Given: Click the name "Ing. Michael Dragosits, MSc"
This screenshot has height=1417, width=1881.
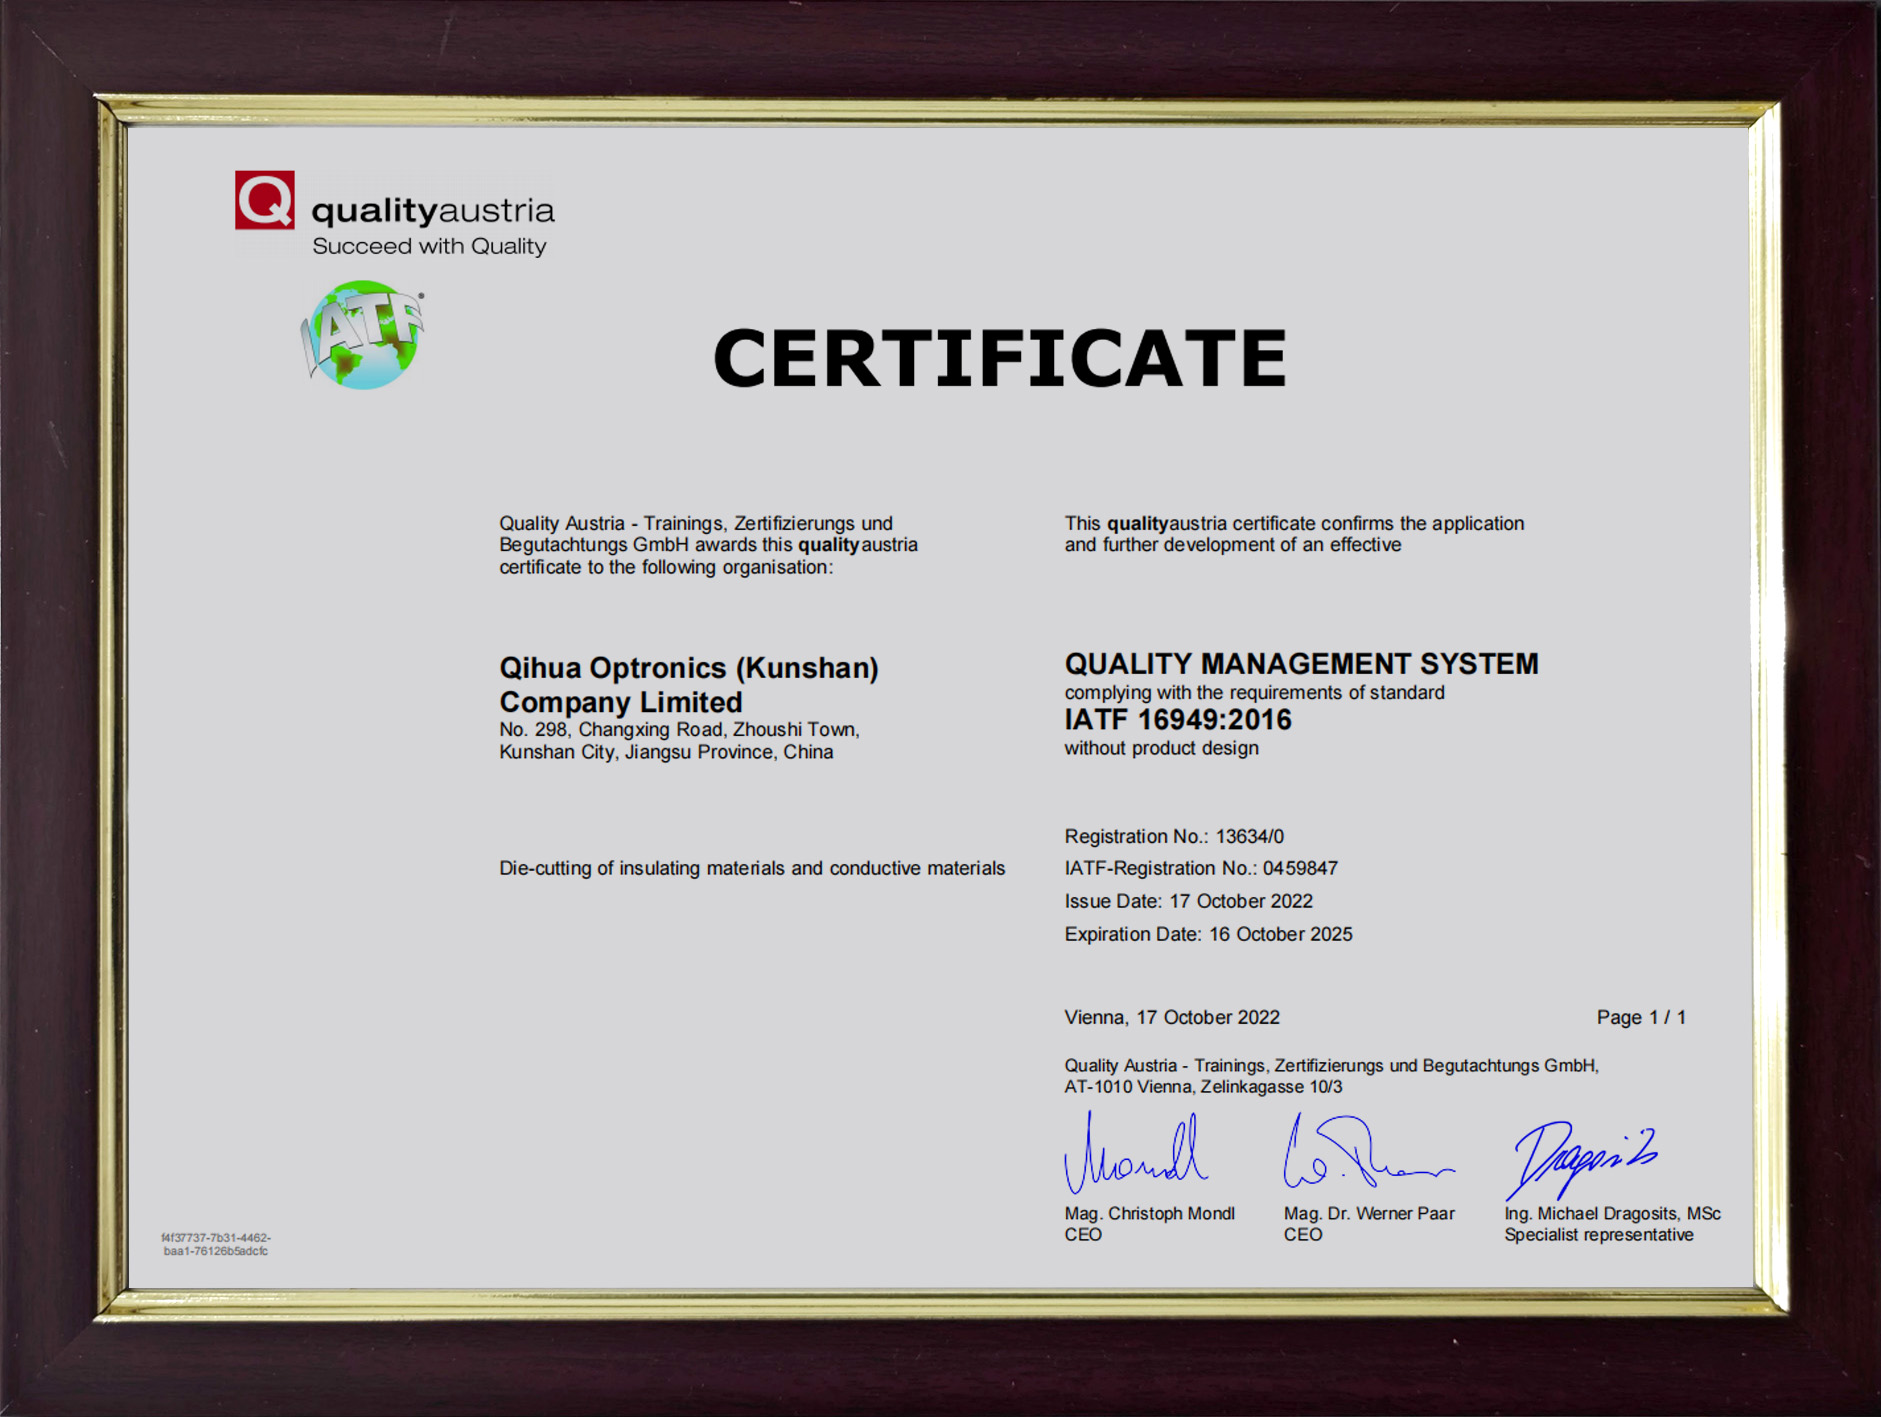Looking at the screenshot, I should pos(1612,1213).
